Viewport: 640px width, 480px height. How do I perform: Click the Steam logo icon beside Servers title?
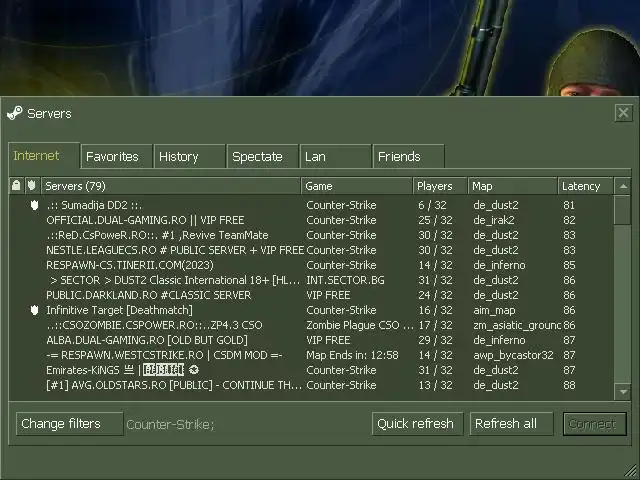(x=15, y=113)
